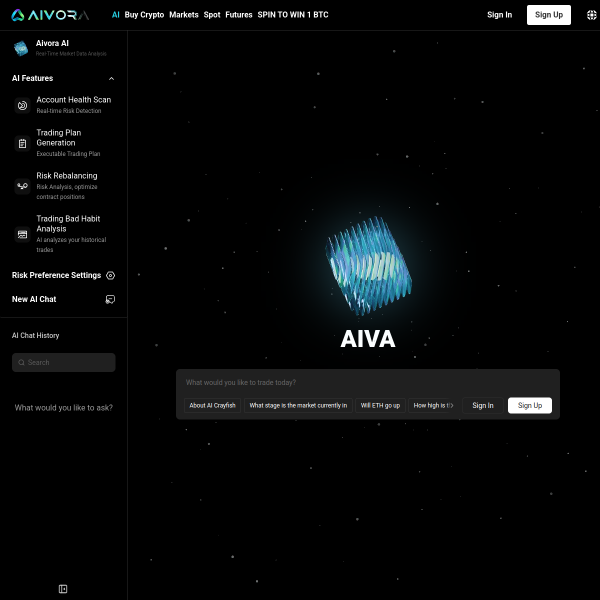Start a New AI Chat

pyautogui.click(x=64, y=299)
